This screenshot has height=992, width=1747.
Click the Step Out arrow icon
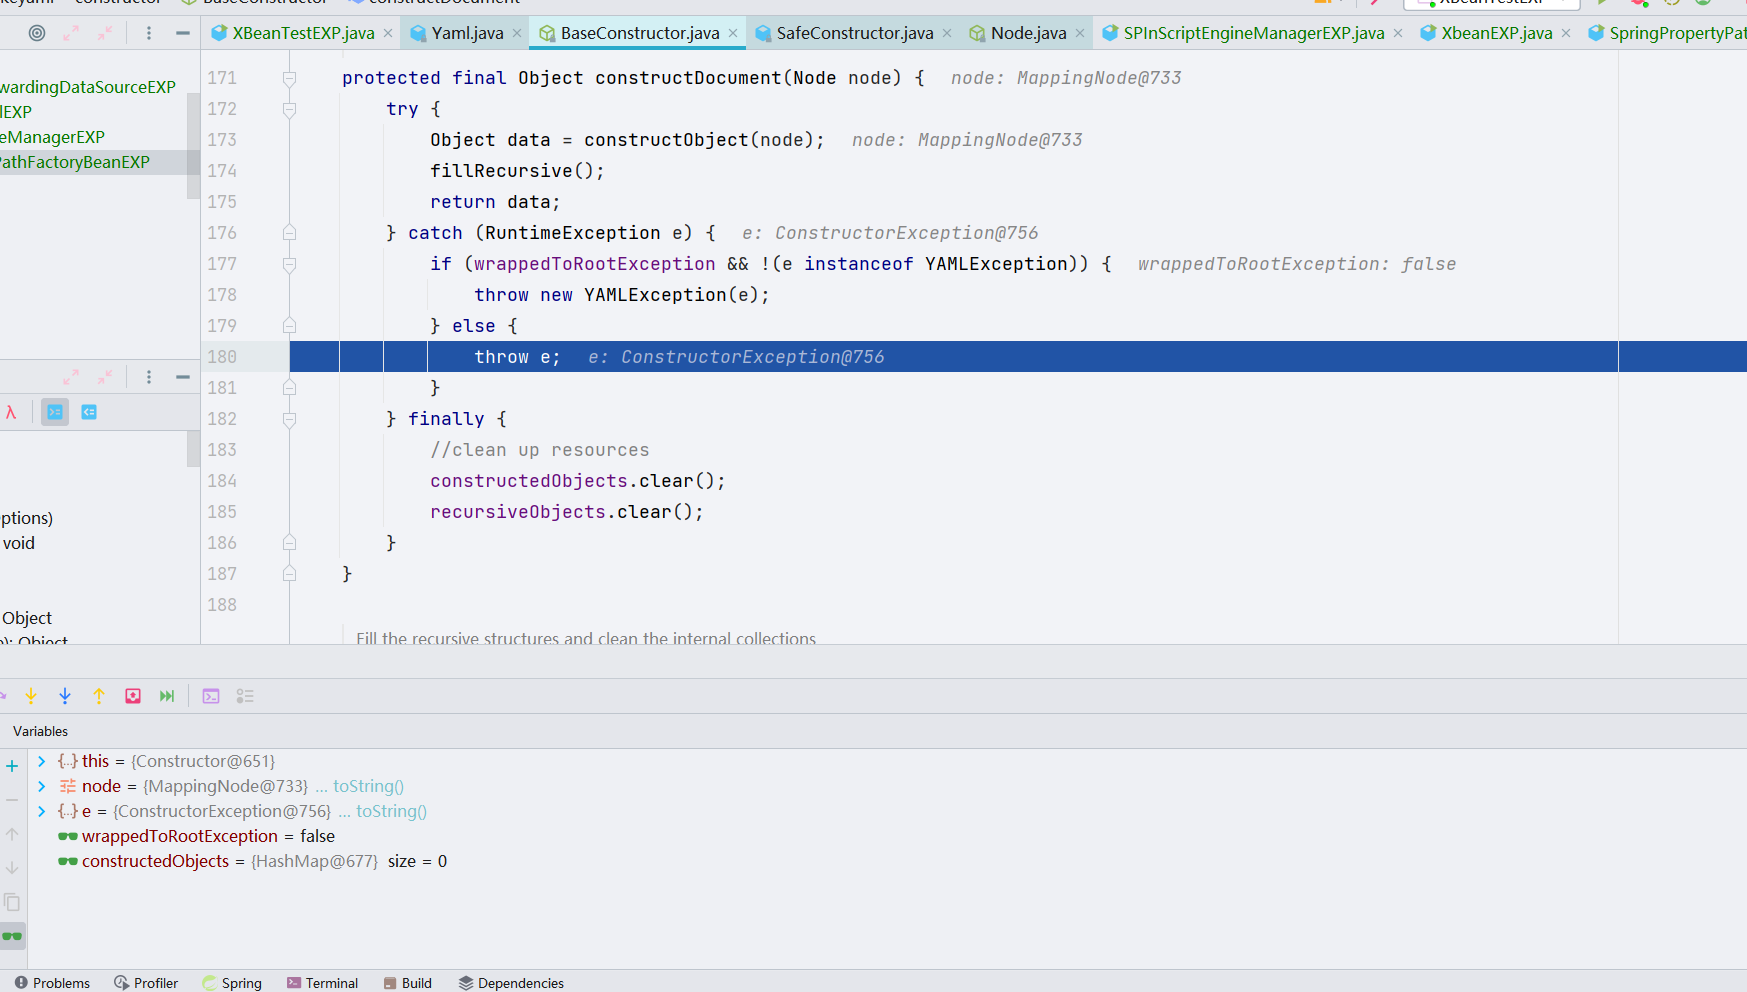pos(99,696)
